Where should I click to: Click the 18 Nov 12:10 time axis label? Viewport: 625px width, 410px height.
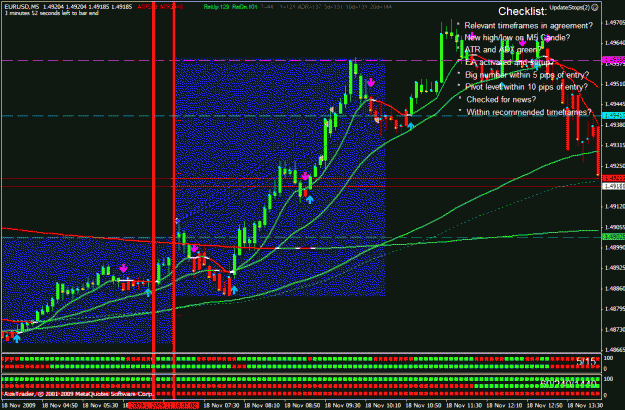[503, 406]
